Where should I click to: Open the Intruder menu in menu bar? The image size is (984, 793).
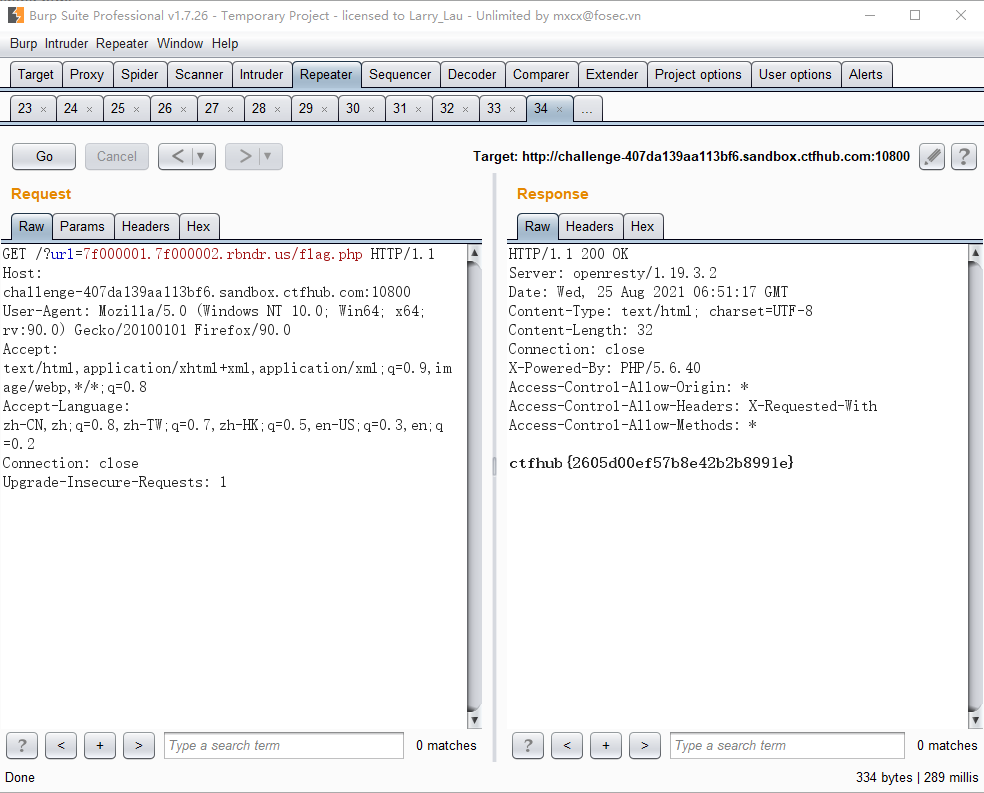(x=67, y=43)
